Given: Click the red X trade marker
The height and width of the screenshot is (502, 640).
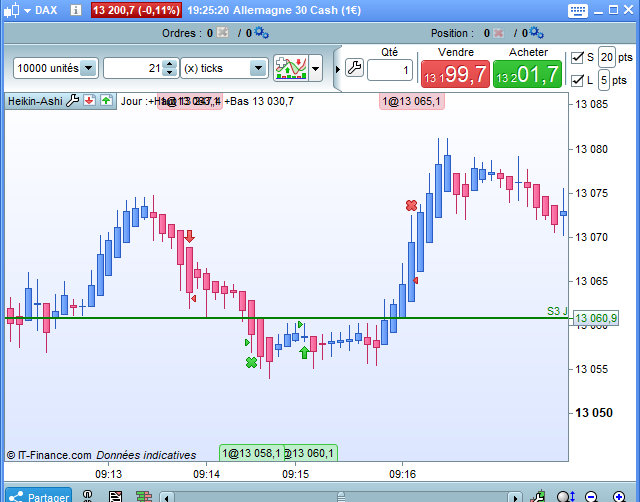Looking at the screenshot, I should 411,205.
